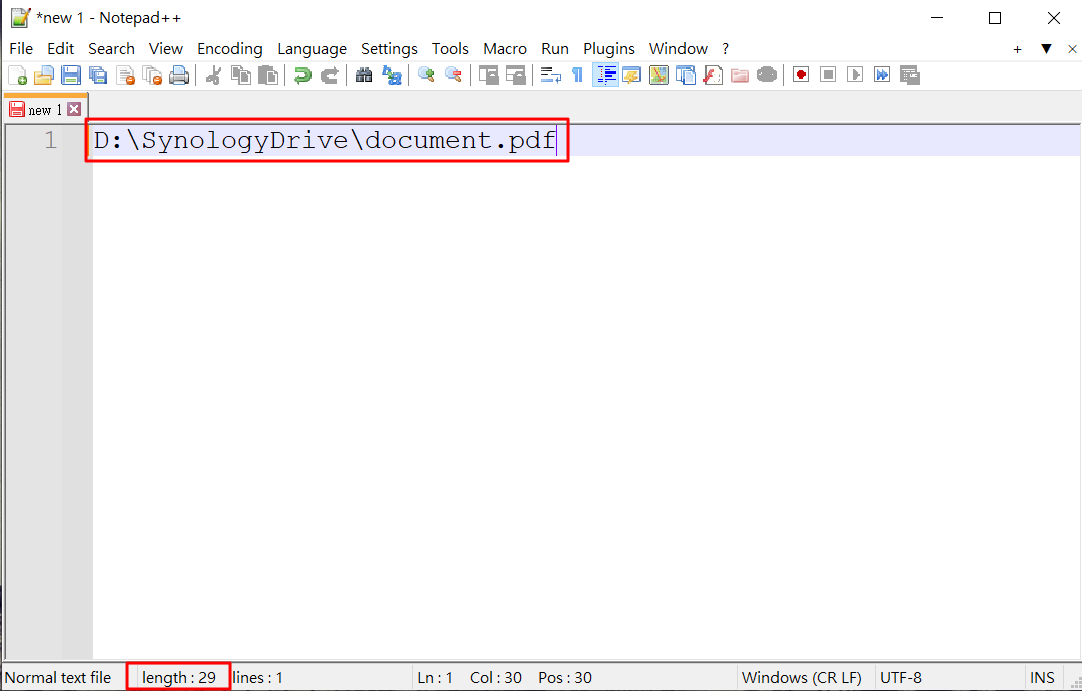This screenshot has width=1082, height=691.
Task: Open the File menu
Action: click(x=21, y=49)
